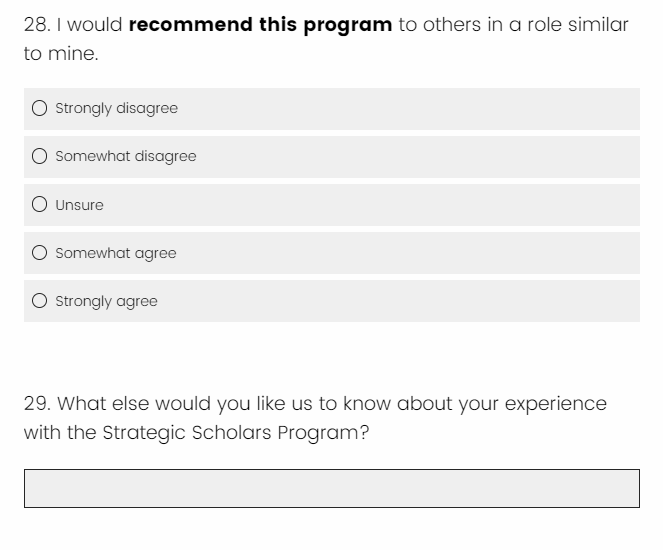Focus the question 29 answer text box

click(x=331, y=489)
